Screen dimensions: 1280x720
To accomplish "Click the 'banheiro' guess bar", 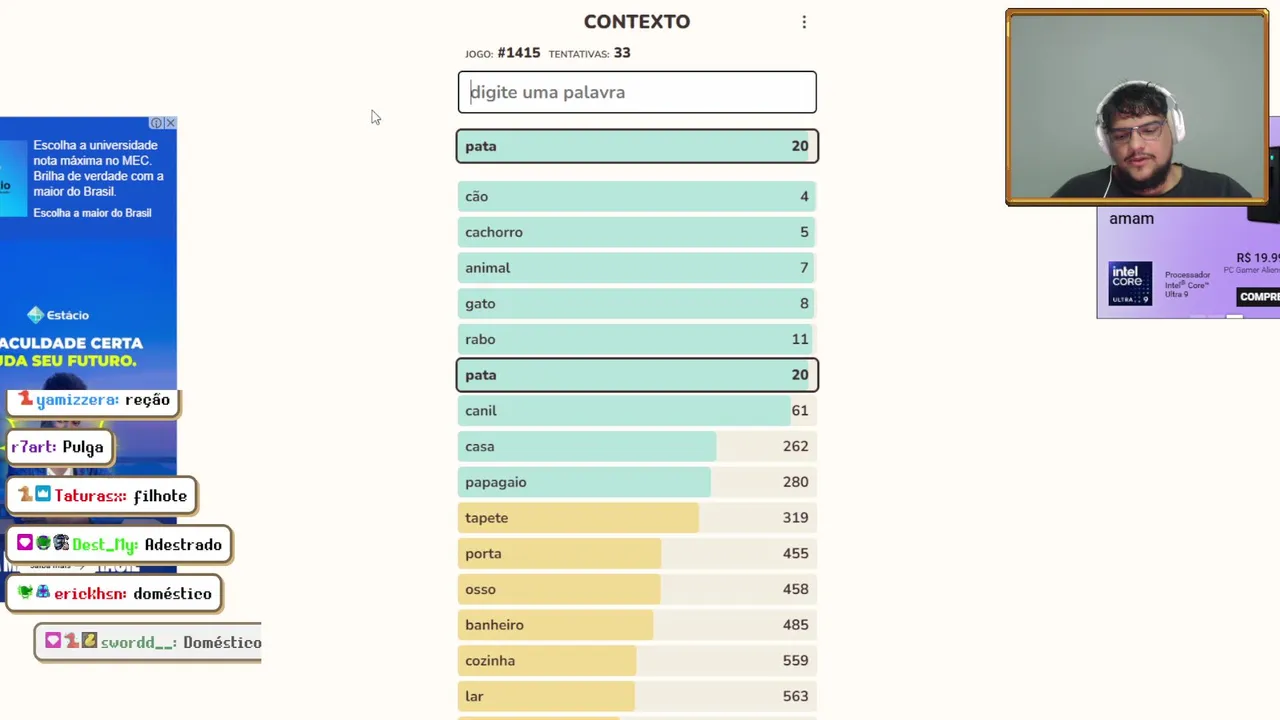I will coord(637,625).
